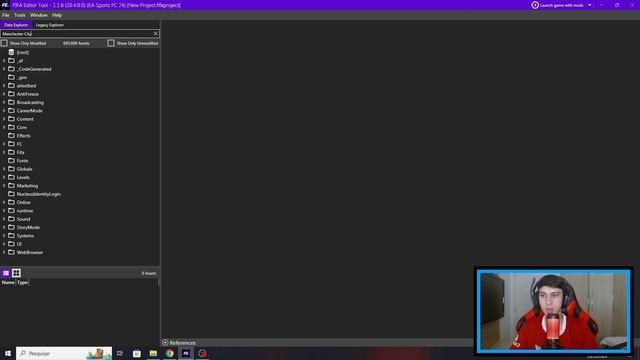640x360 pixels.
Task: Click the Effects folder icon
Action: click(11, 136)
